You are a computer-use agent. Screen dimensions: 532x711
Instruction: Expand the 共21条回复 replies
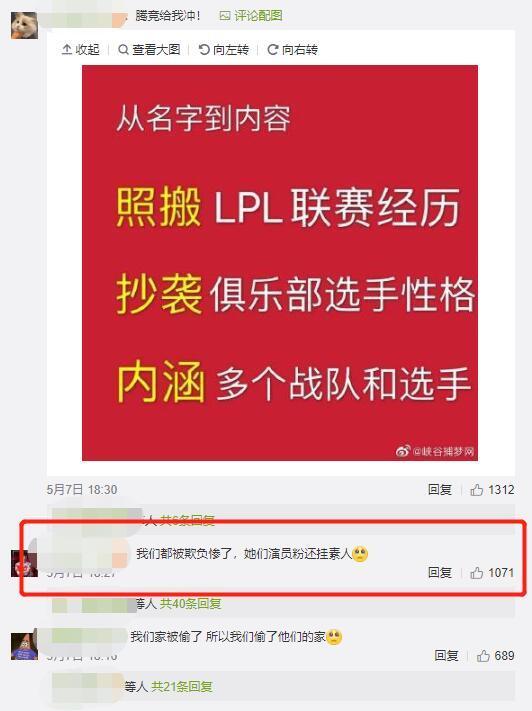pos(182,687)
